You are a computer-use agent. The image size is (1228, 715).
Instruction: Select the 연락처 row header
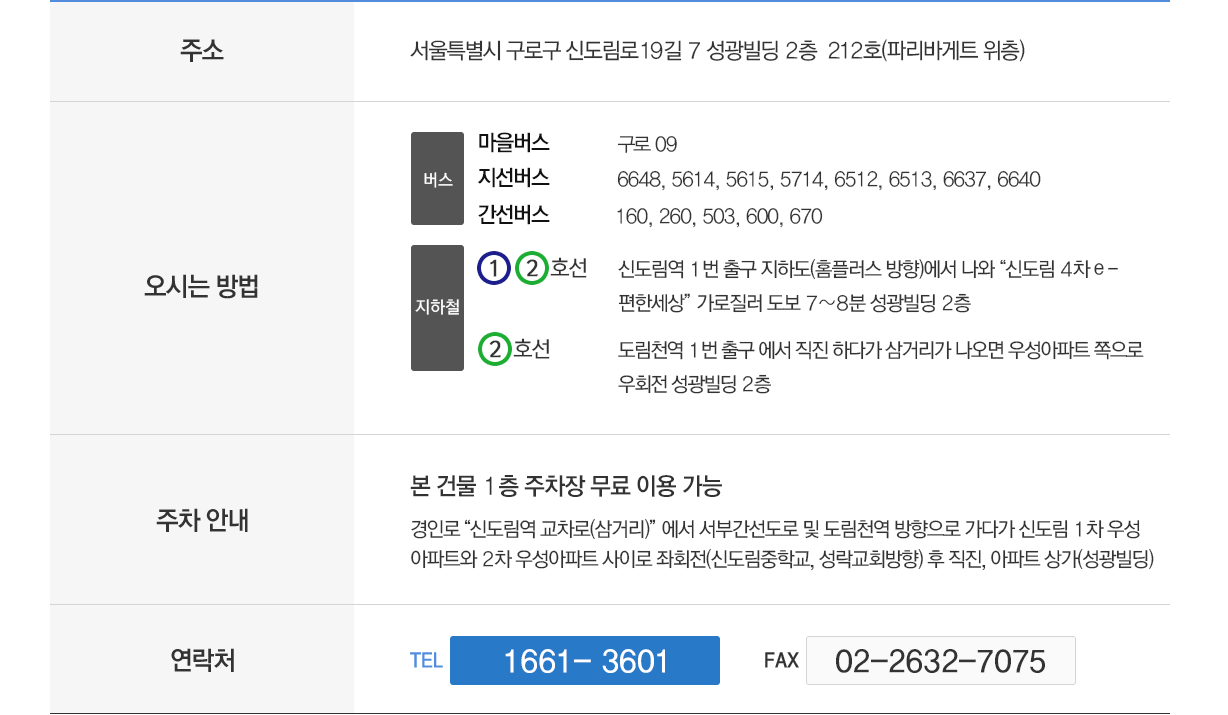(x=202, y=660)
